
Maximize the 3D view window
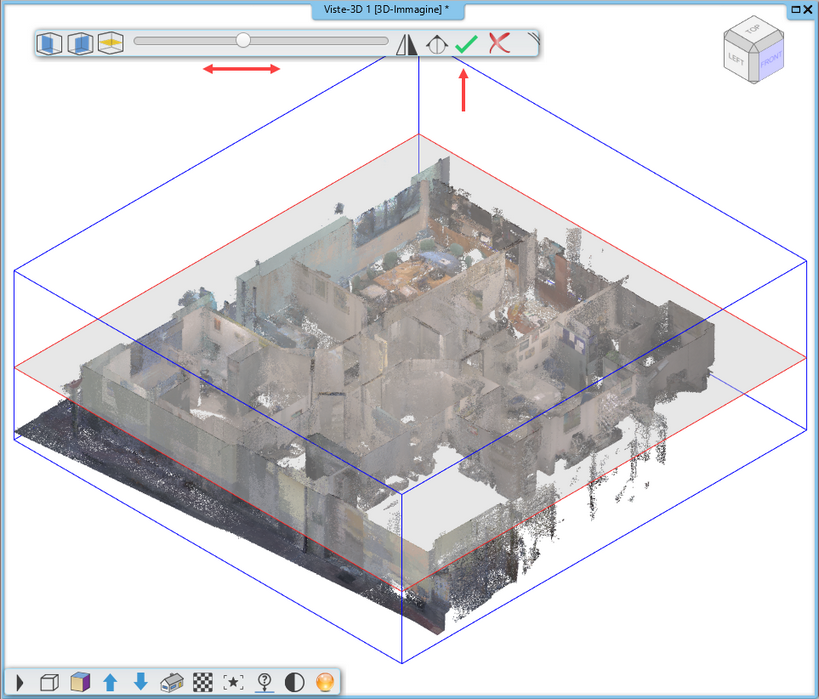coord(796,9)
